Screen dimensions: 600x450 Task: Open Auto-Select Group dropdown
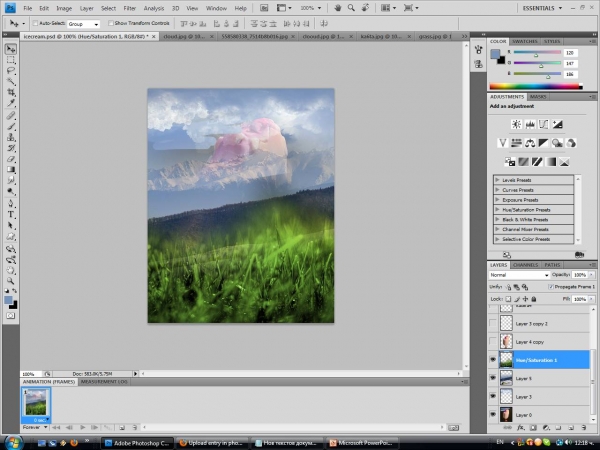click(83, 24)
